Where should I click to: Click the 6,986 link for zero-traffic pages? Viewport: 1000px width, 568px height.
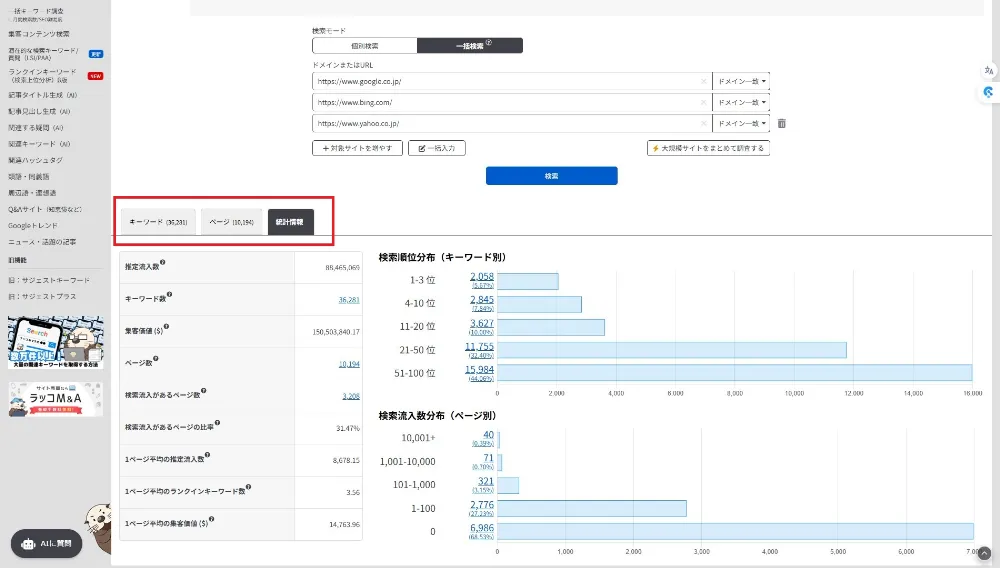[482, 528]
